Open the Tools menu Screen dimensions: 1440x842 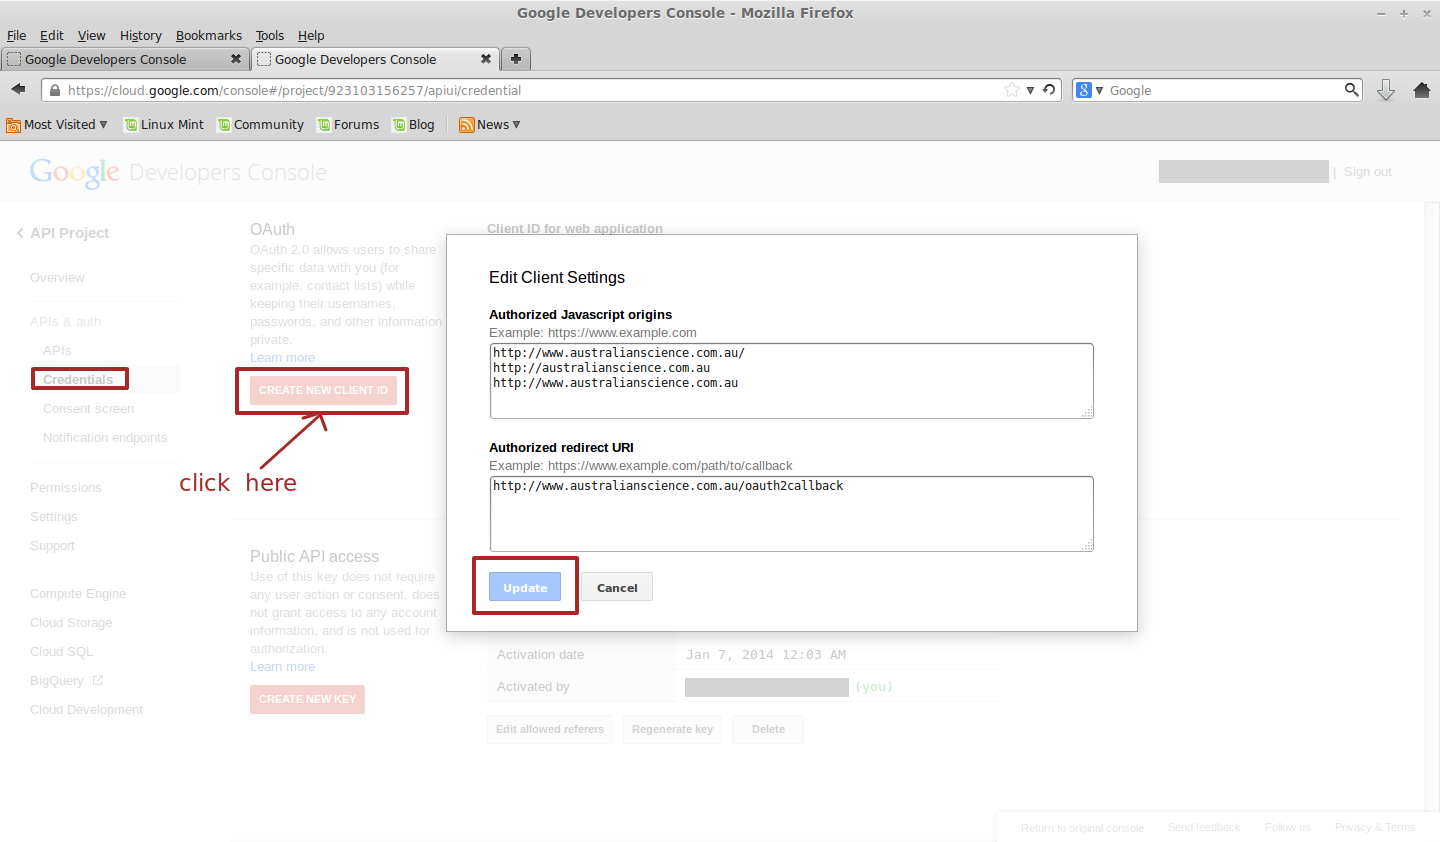coord(270,36)
